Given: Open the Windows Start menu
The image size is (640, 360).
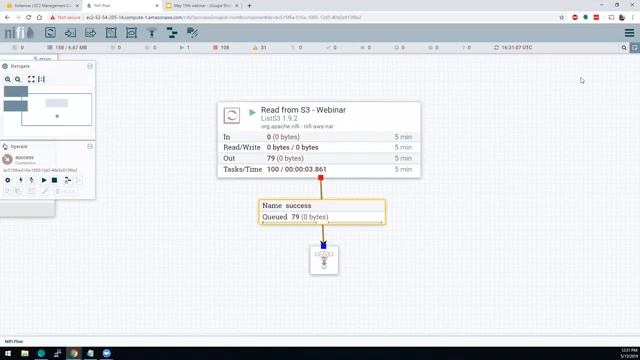Looking at the screenshot, I should click(x=8, y=353).
